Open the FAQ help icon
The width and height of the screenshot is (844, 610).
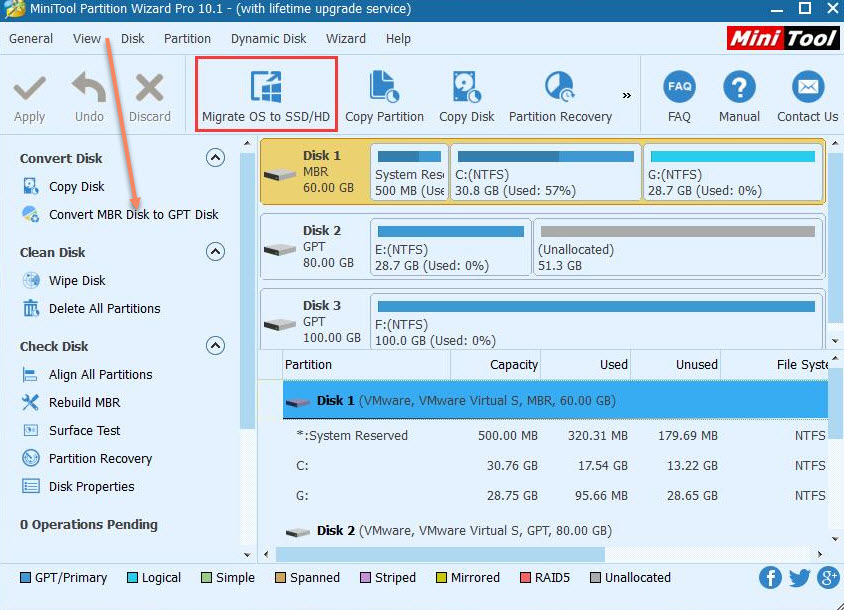pos(679,87)
